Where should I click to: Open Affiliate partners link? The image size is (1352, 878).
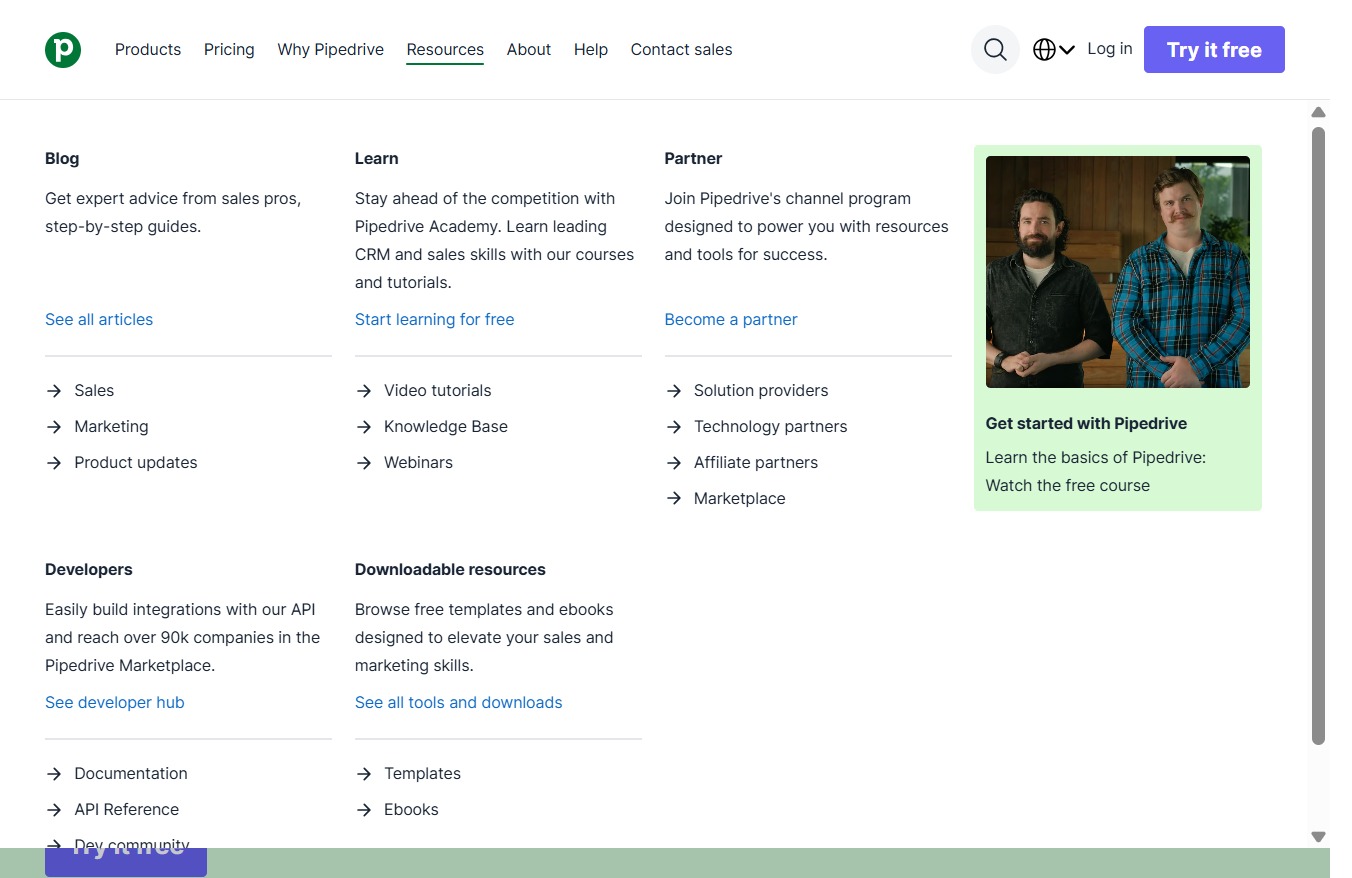(756, 463)
